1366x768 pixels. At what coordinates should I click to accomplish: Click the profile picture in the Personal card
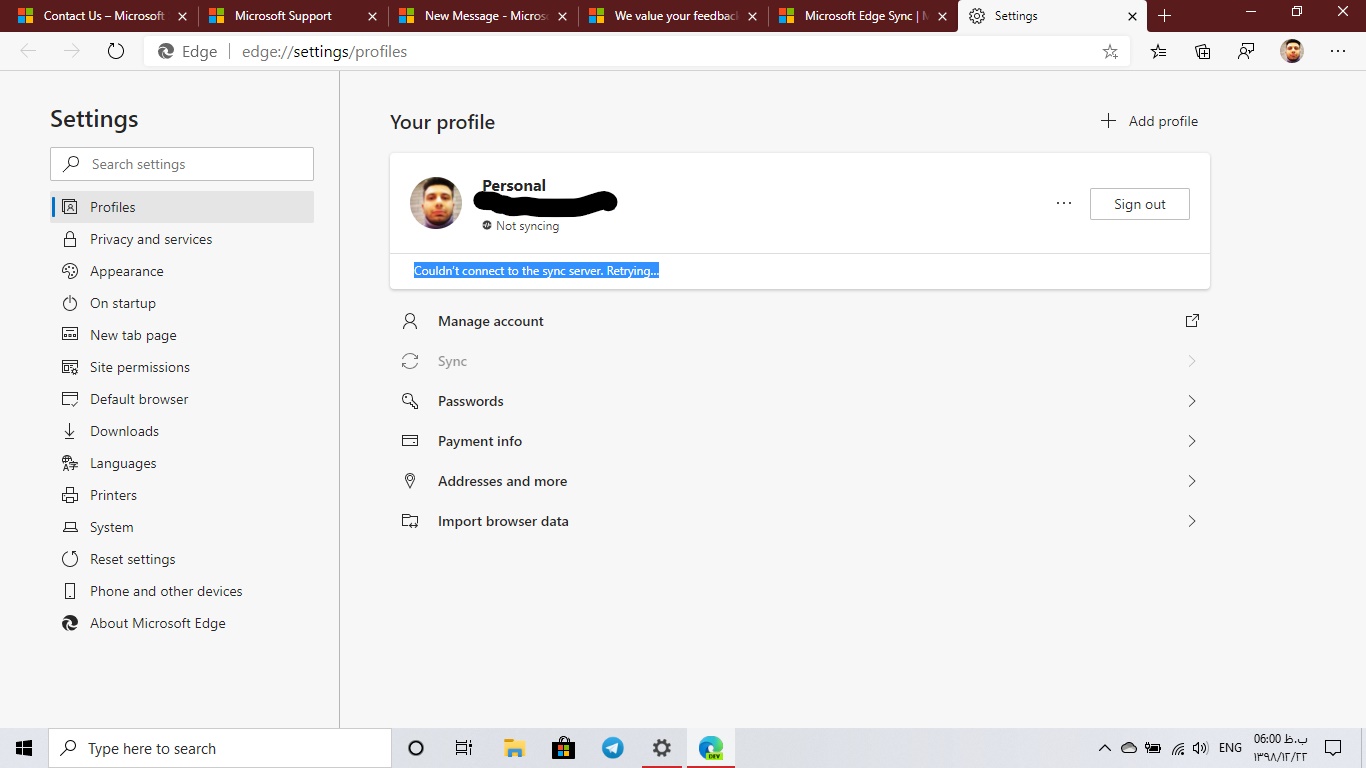click(436, 203)
